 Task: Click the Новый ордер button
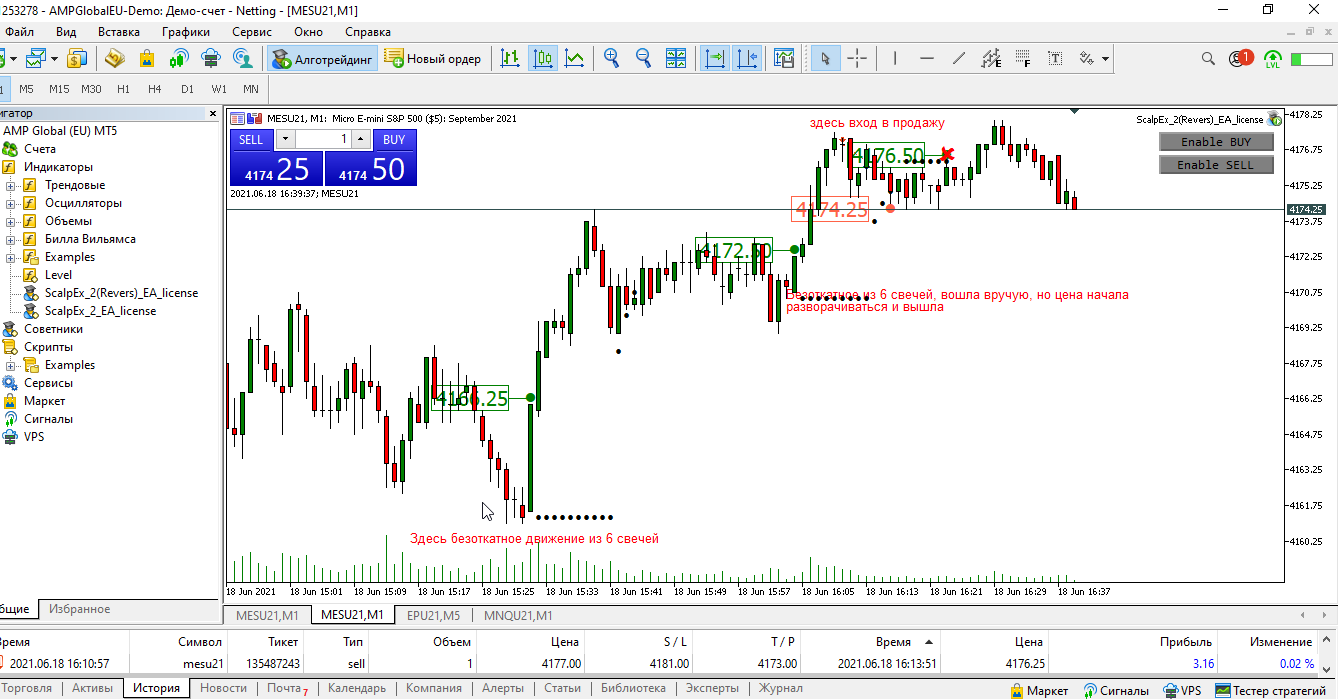coord(433,59)
